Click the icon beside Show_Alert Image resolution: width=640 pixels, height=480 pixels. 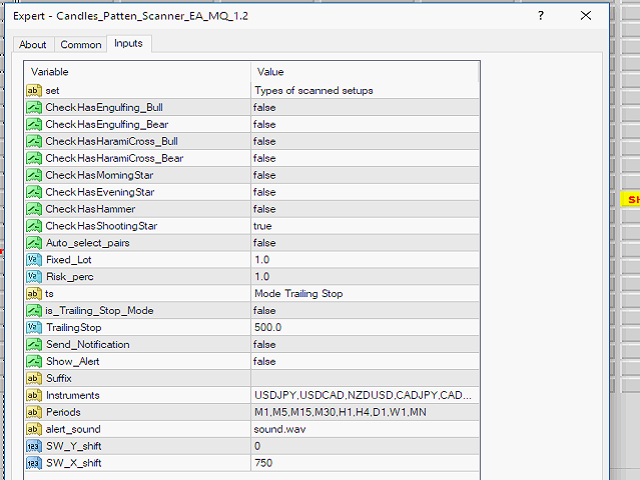tap(34, 361)
